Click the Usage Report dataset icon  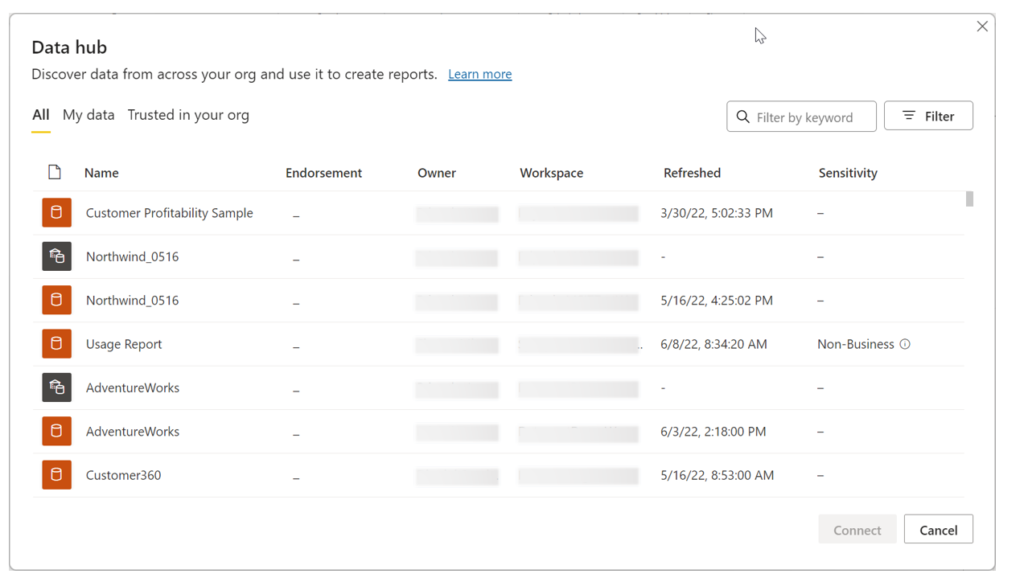click(x=57, y=344)
